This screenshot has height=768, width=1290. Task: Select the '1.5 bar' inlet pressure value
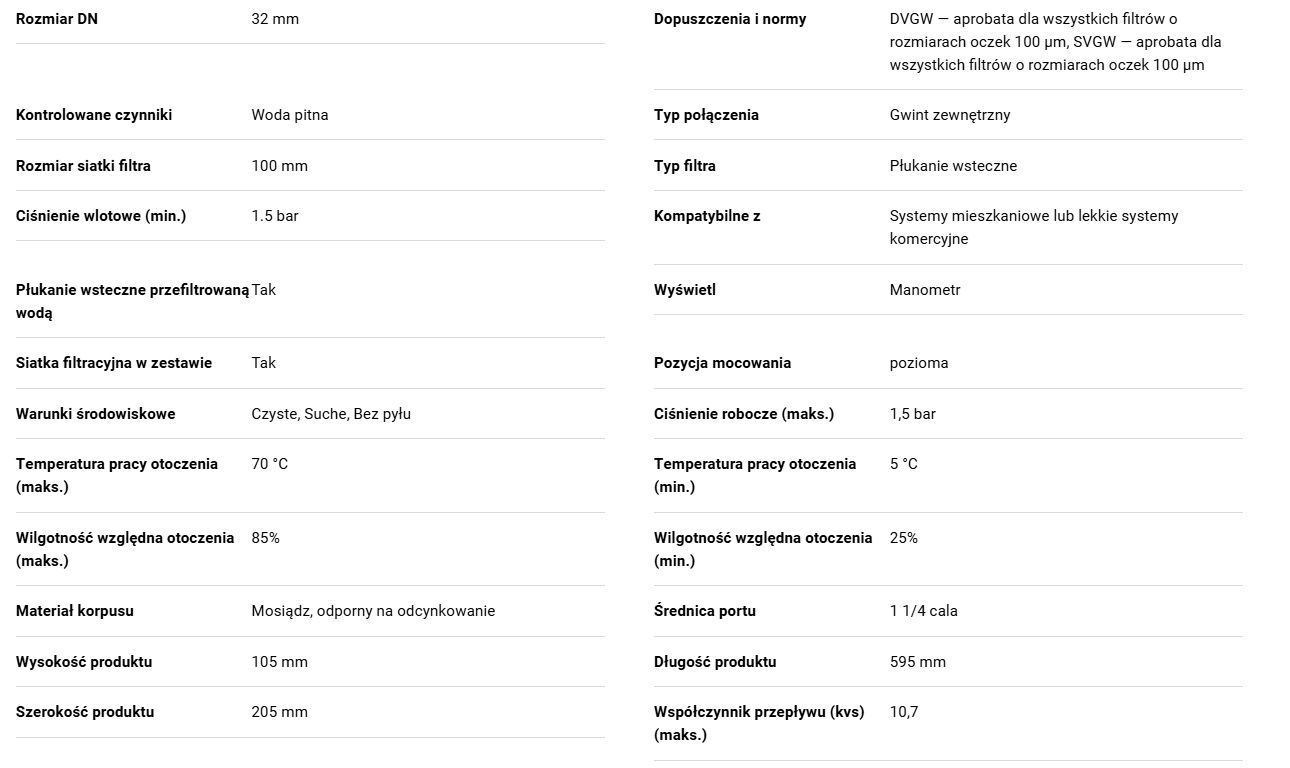(x=275, y=216)
